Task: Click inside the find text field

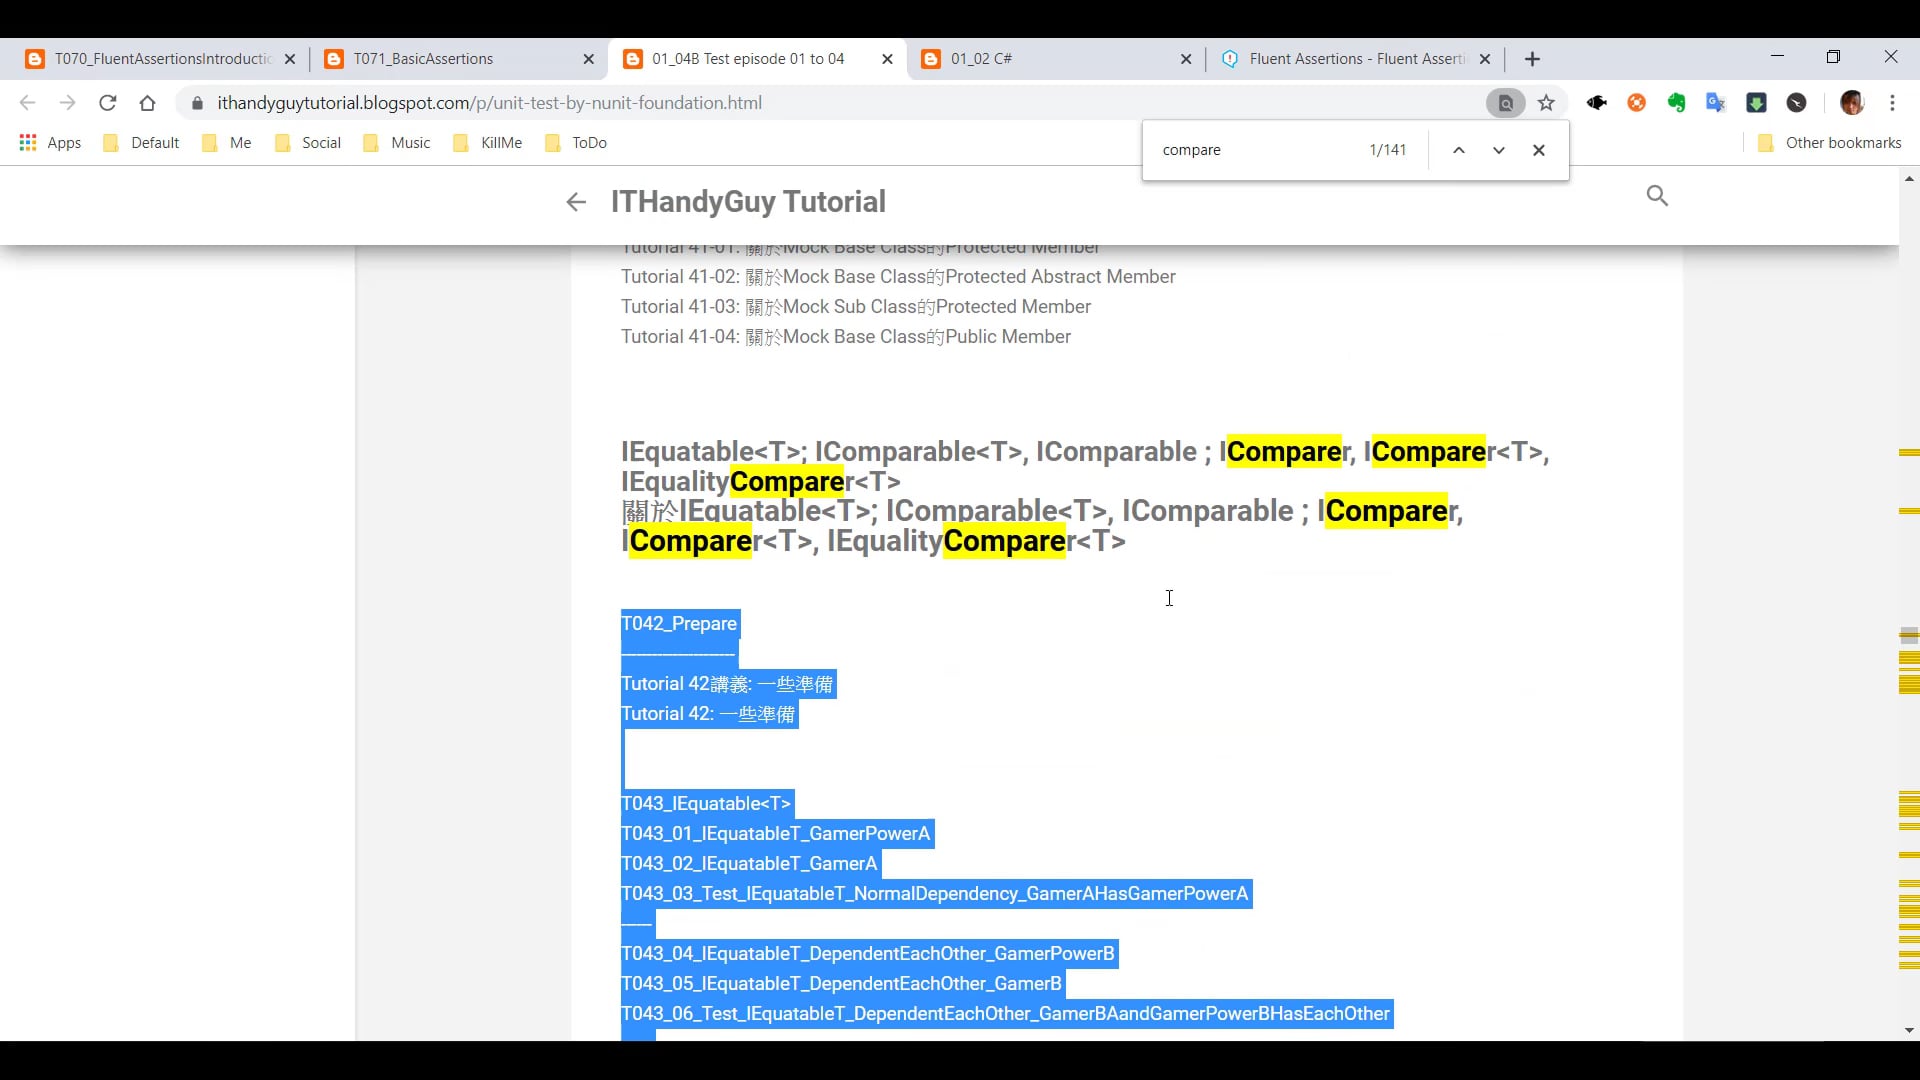Action: (x=1255, y=150)
